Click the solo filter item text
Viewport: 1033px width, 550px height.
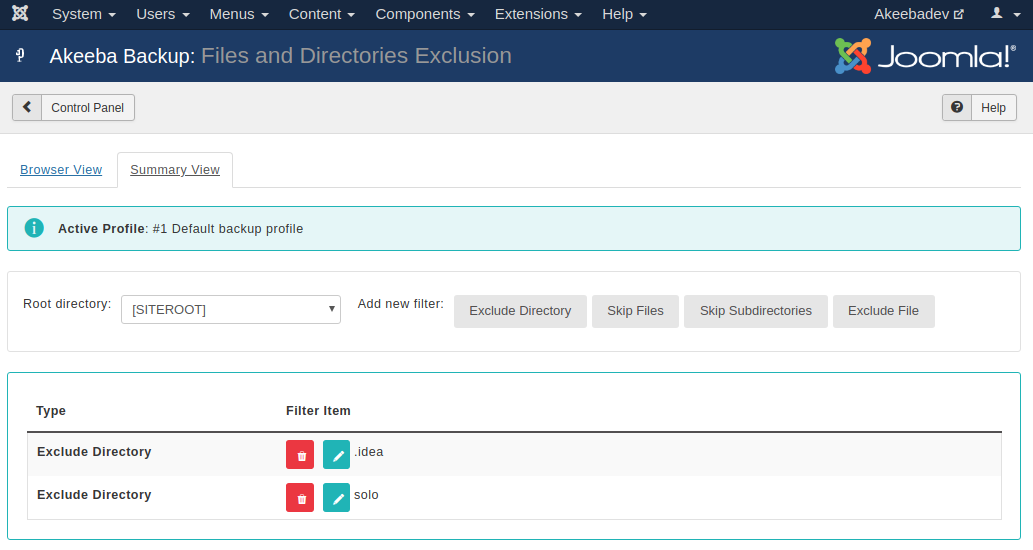pos(366,495)
